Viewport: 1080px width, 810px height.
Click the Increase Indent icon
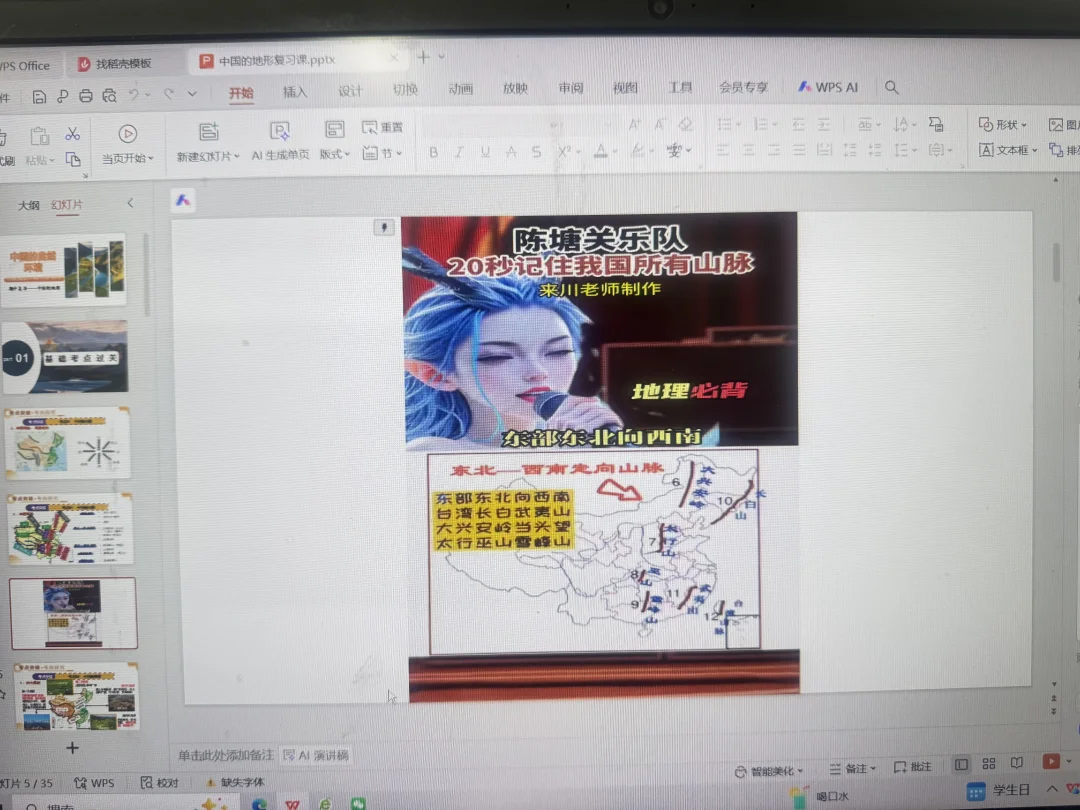tap(824, 125)
